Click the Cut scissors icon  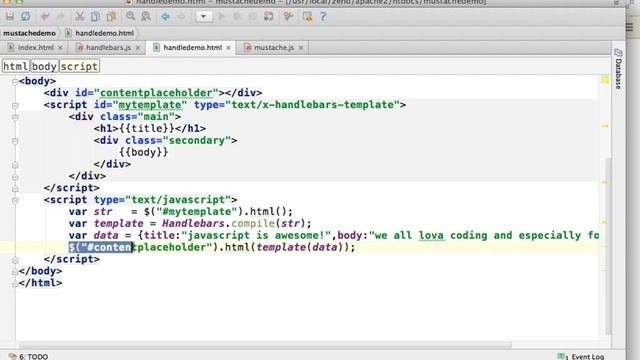coord(80,16)
